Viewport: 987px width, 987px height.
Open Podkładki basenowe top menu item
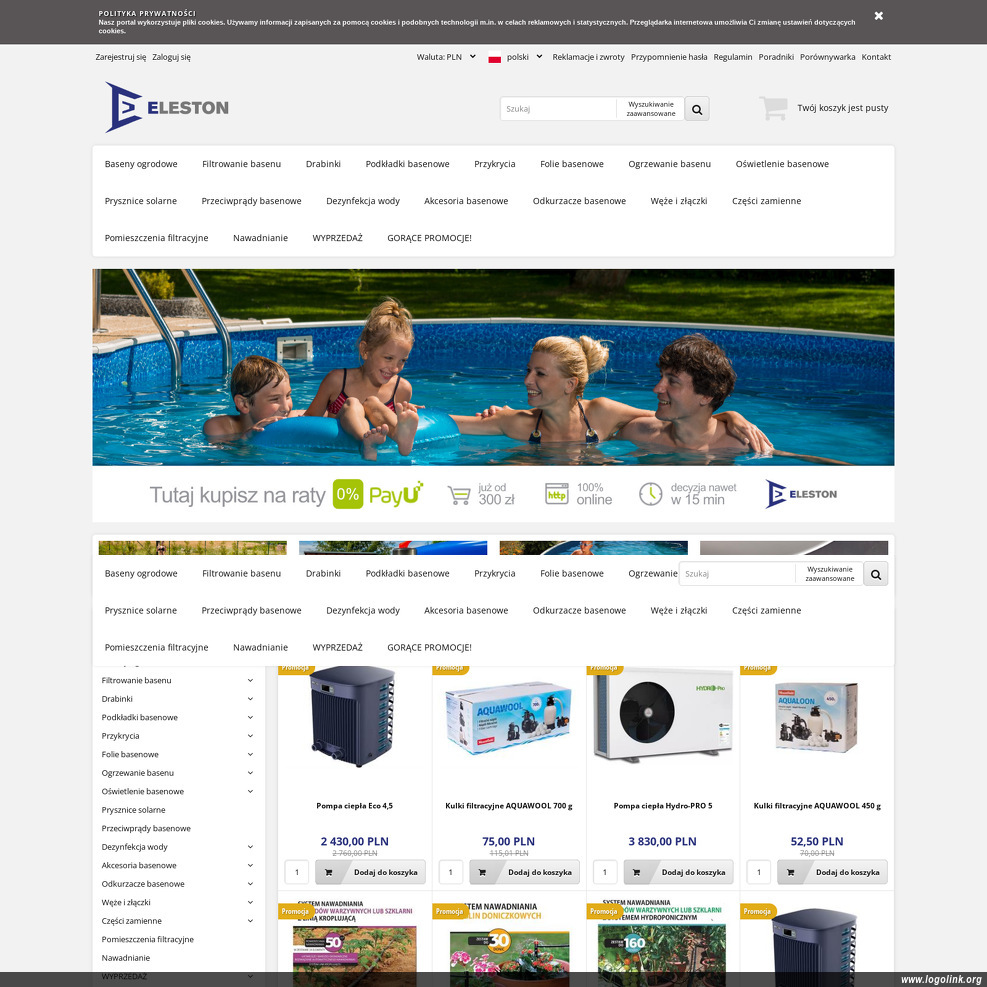tap(407, 164)
